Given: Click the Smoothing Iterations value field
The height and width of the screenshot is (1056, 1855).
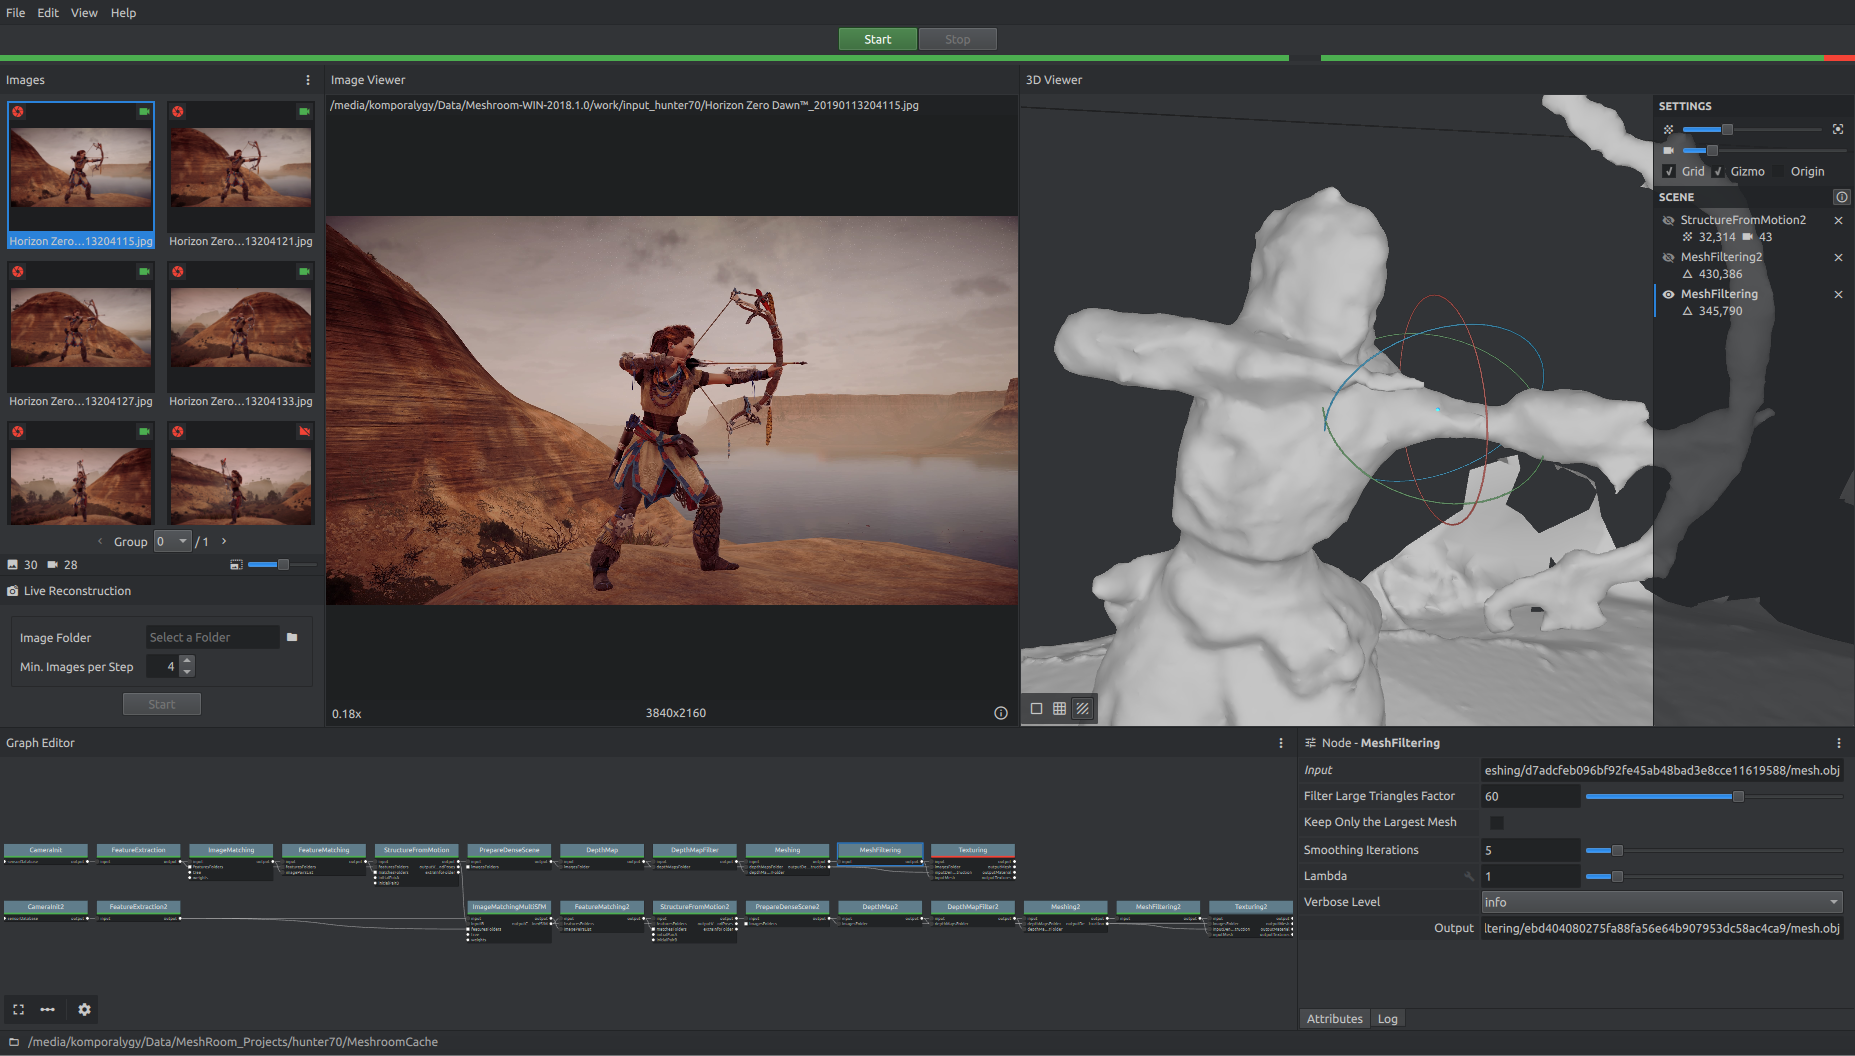Looking at the screenshot, I should point(1530,850).
